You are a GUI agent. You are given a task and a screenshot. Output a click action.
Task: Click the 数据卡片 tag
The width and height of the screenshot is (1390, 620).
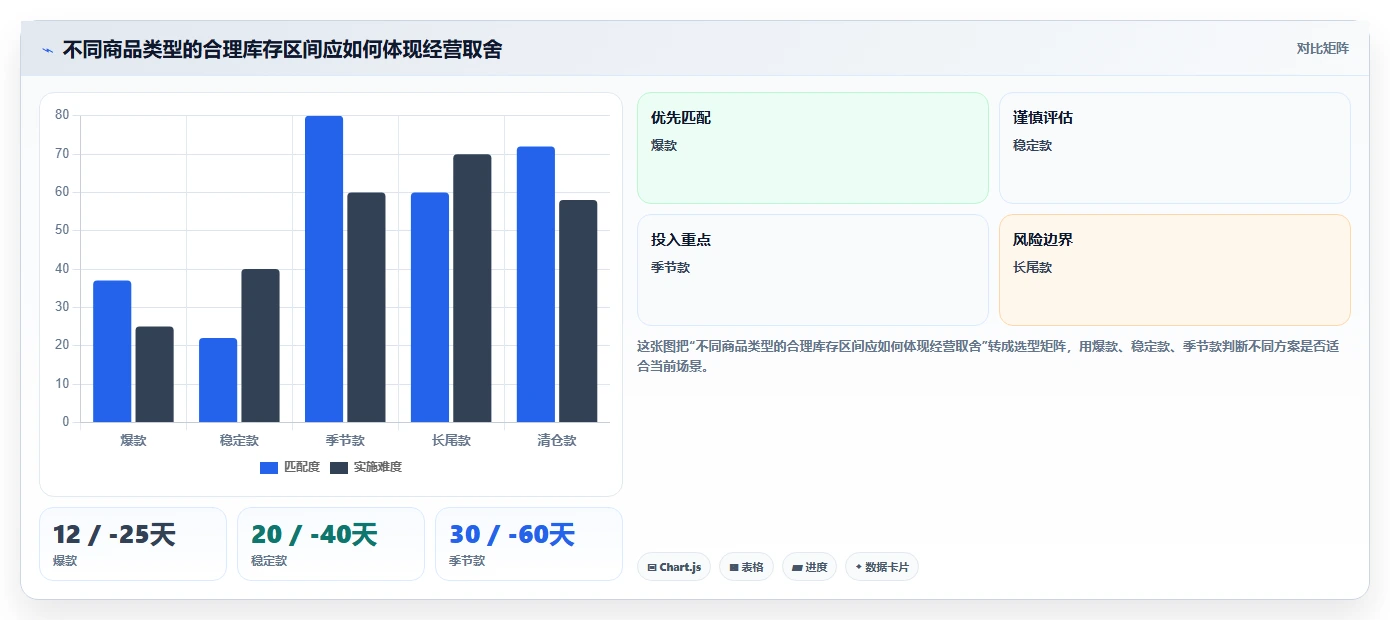point(882,567)
